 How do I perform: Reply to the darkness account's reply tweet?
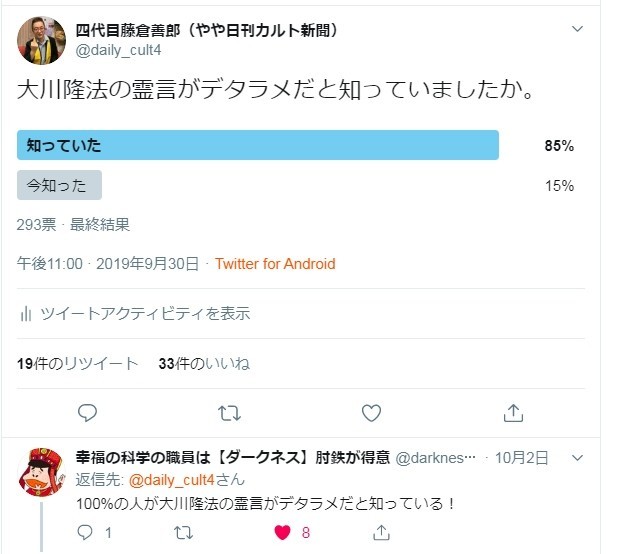(87, 533)
